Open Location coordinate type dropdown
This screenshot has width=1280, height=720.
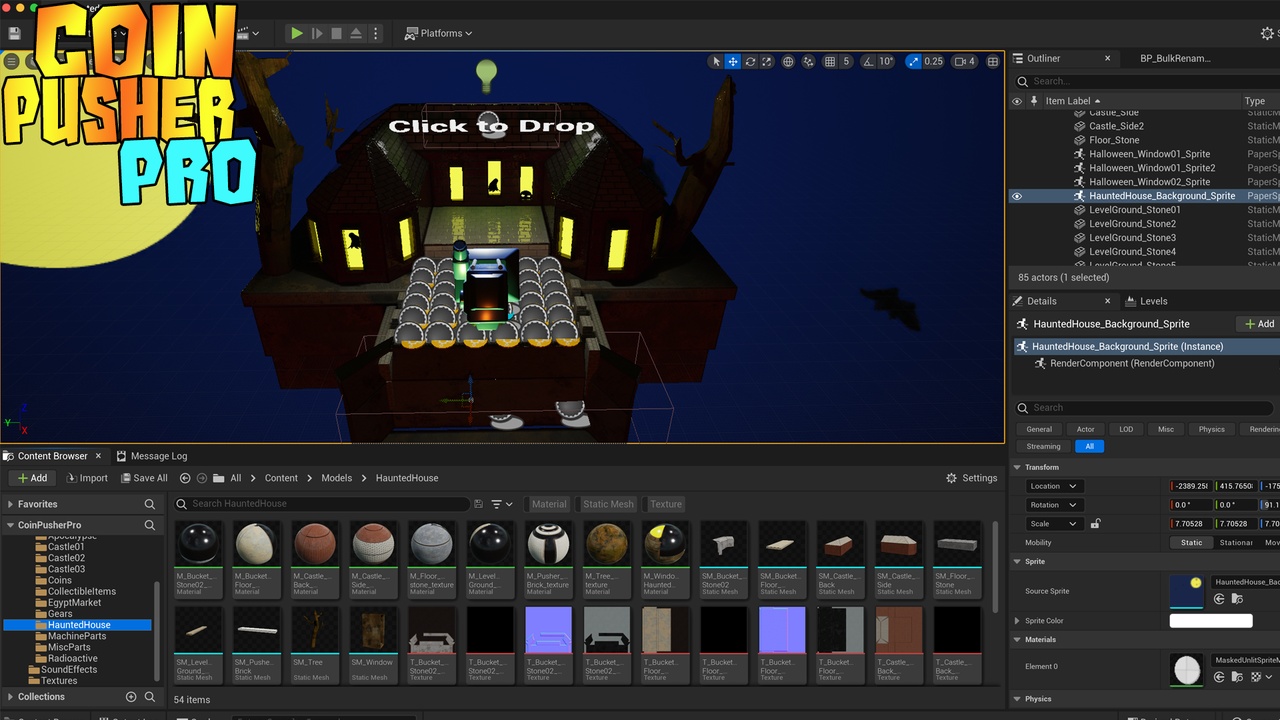point(1054,486)
